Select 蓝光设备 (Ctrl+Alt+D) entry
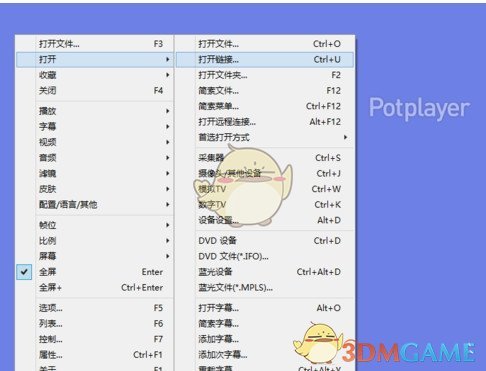Viewport: 486px width, 371px height. tap(265, 272)
